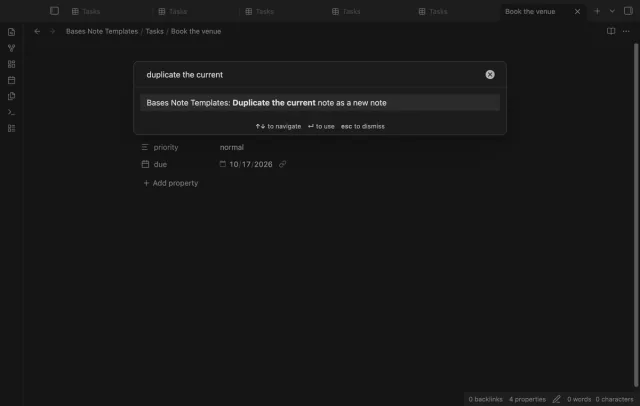The image size is (640, 406).
Task: Click Tasks in the breadcrumb path
Action: pyautogui.click(x=154, y=31)
